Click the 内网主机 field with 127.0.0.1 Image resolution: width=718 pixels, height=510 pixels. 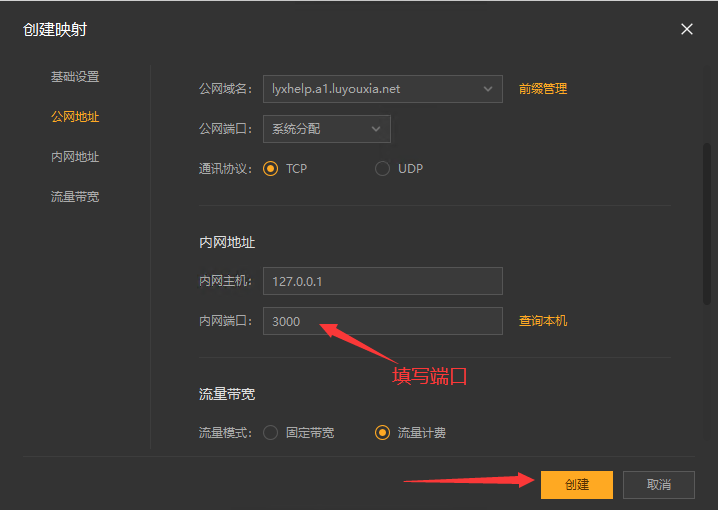point(383,281)
